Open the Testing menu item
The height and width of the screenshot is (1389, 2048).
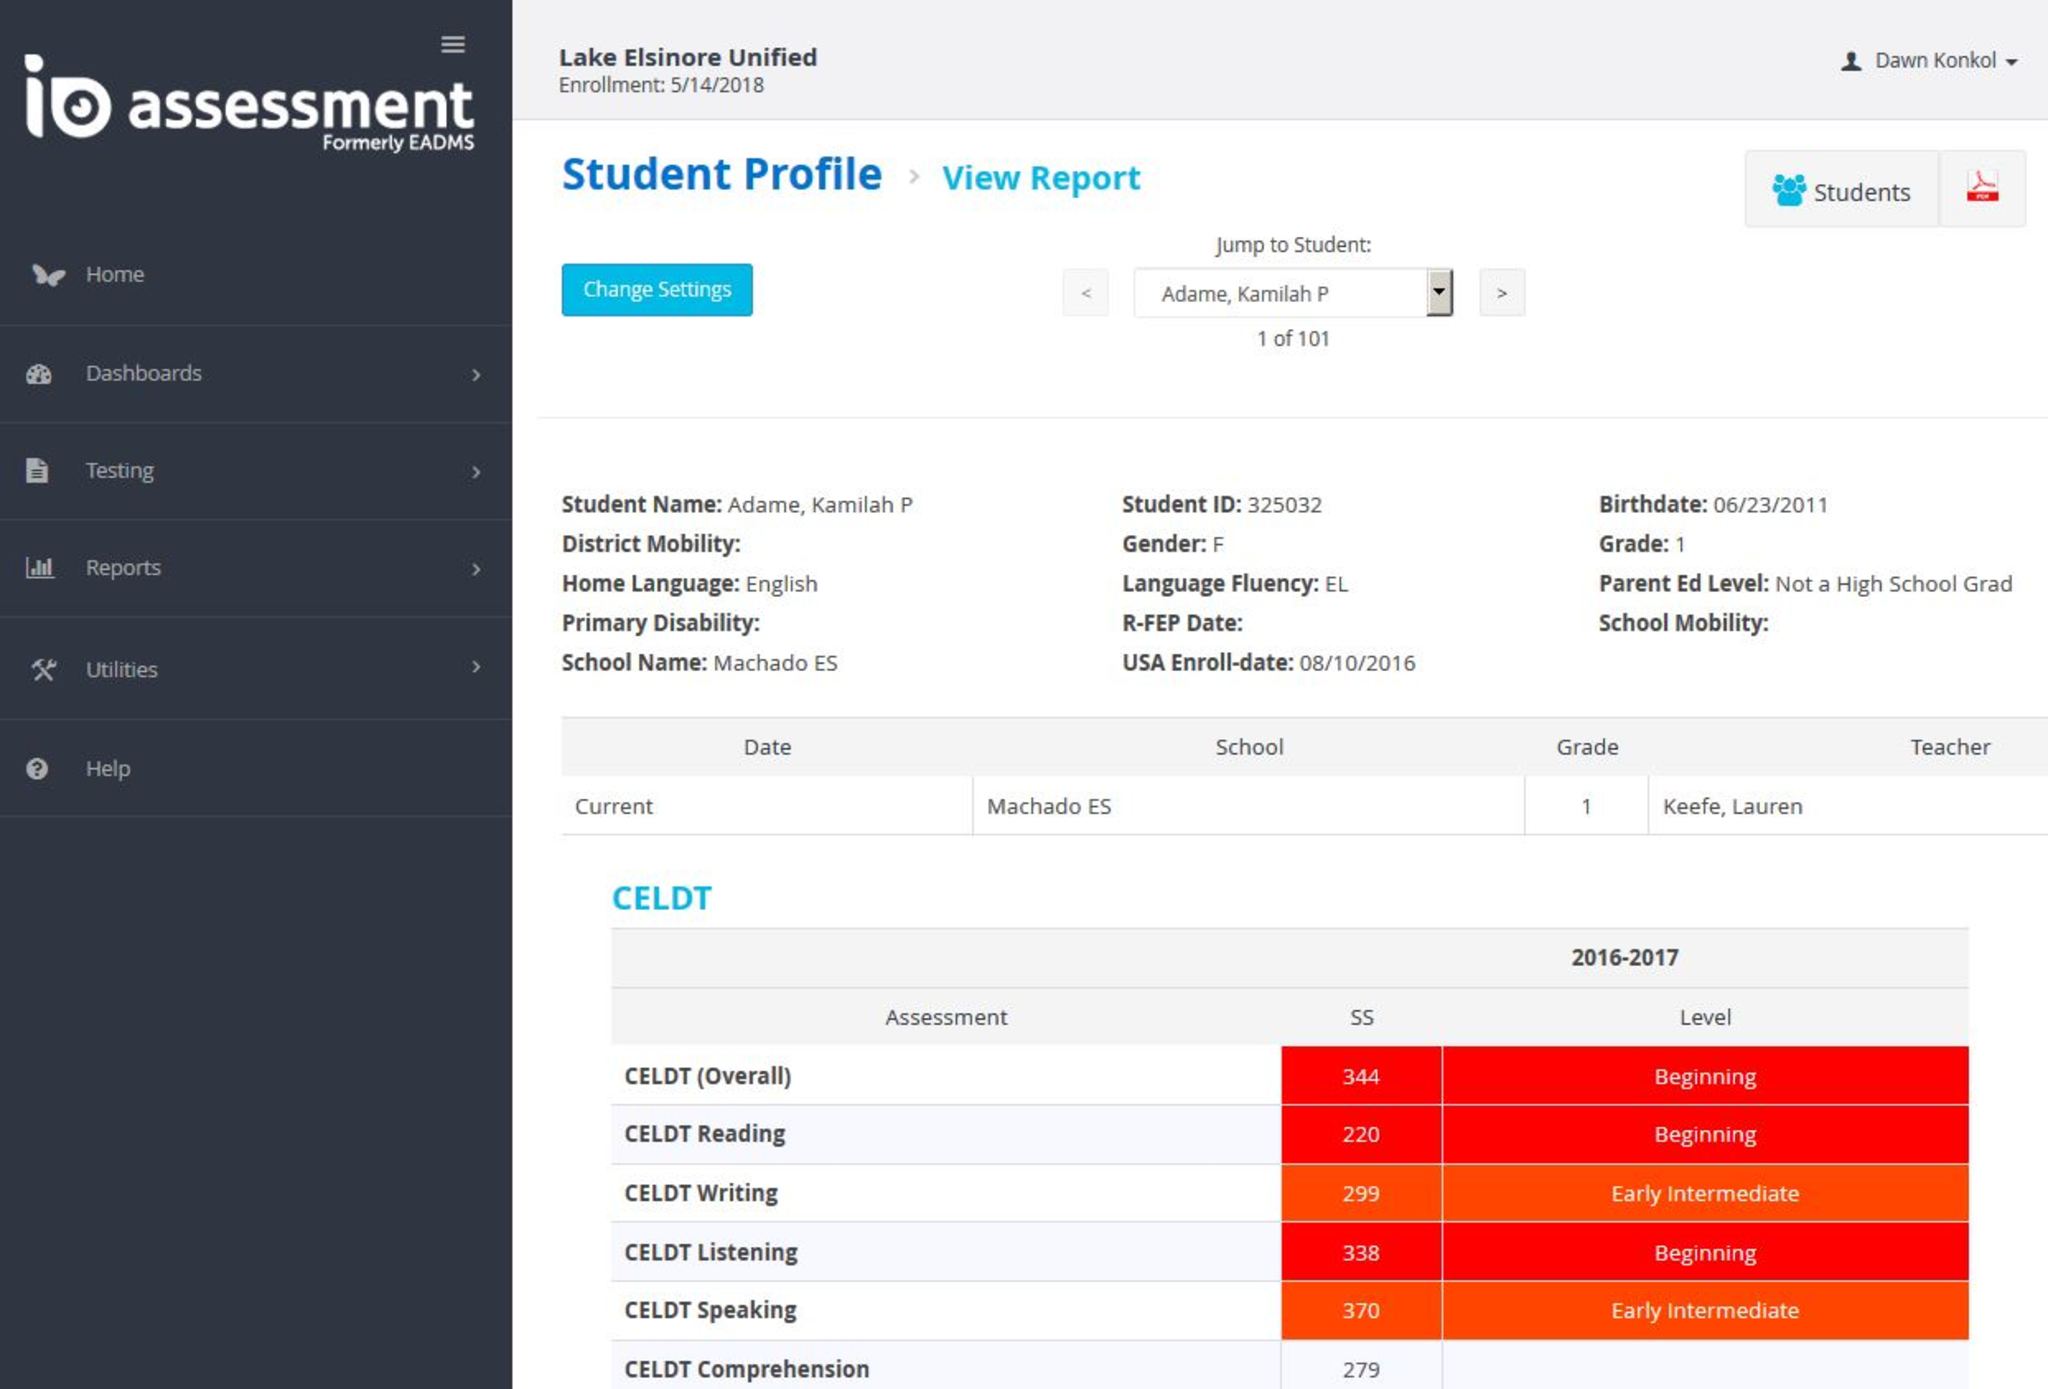coord(119,470)
